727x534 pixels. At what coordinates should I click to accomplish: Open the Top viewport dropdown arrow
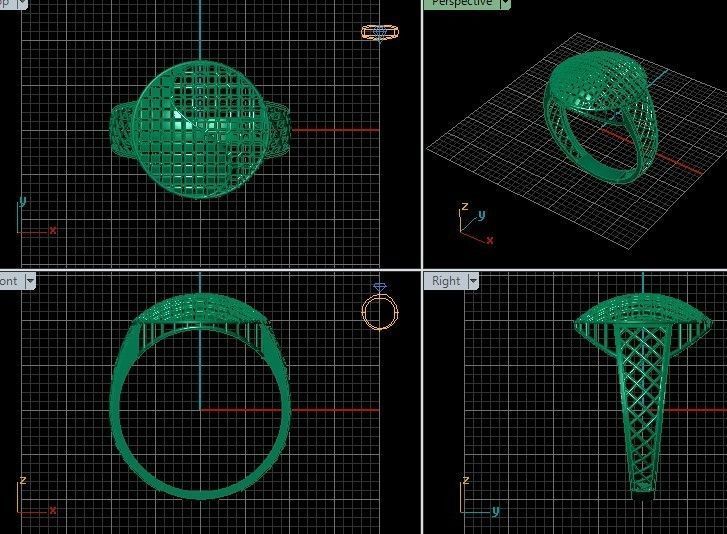(x=22, y=3)
